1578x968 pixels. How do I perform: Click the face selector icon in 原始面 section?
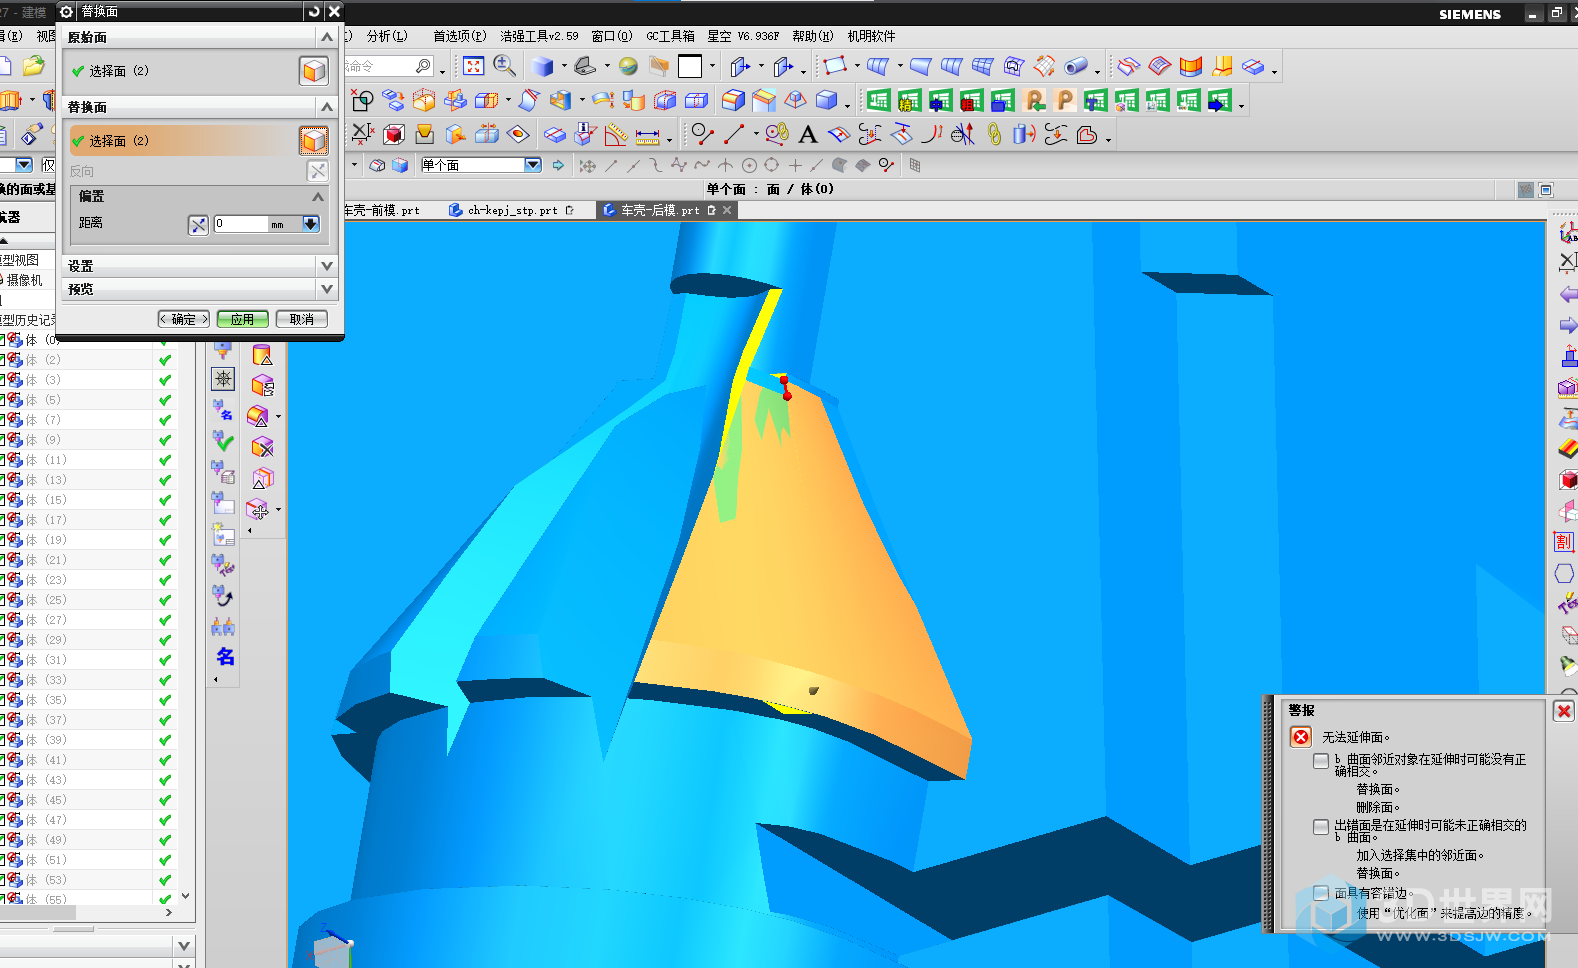[313, 71]
